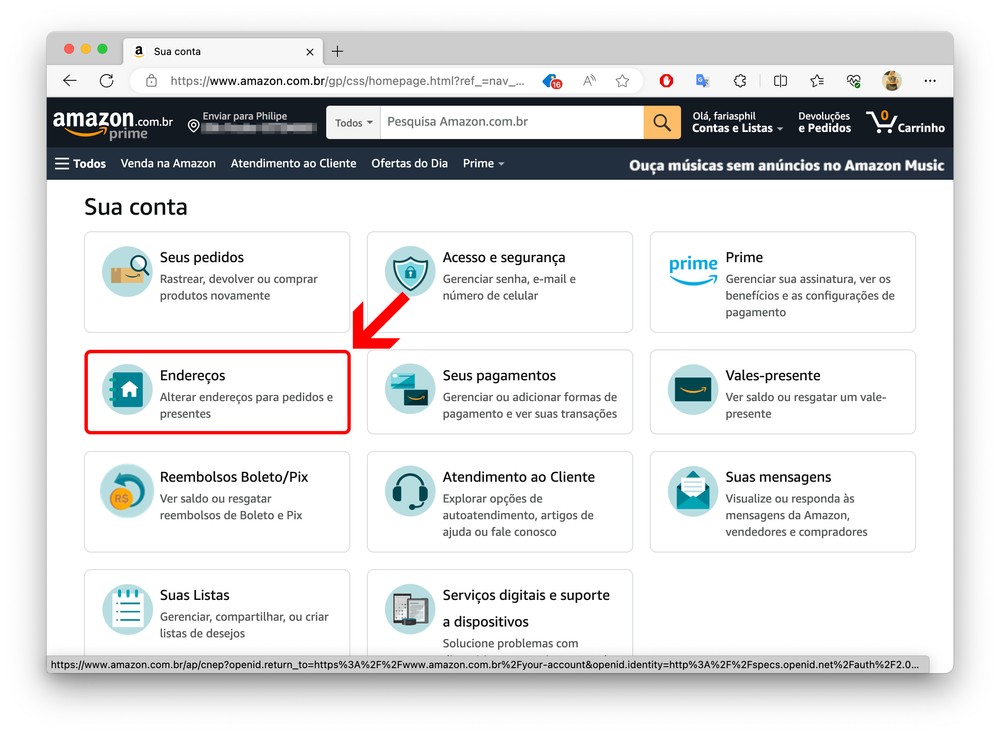The height and width of the screenshot is (735, 1000).
Task: Expand the Todos search category dropdown
Action: (x=353, y=123)
